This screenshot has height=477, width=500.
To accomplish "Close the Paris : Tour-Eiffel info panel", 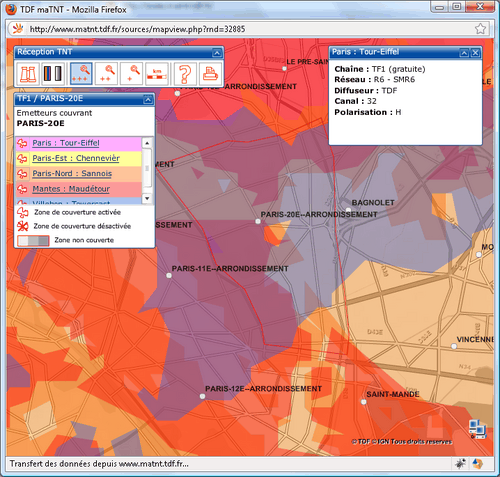I will pos(476,53).
